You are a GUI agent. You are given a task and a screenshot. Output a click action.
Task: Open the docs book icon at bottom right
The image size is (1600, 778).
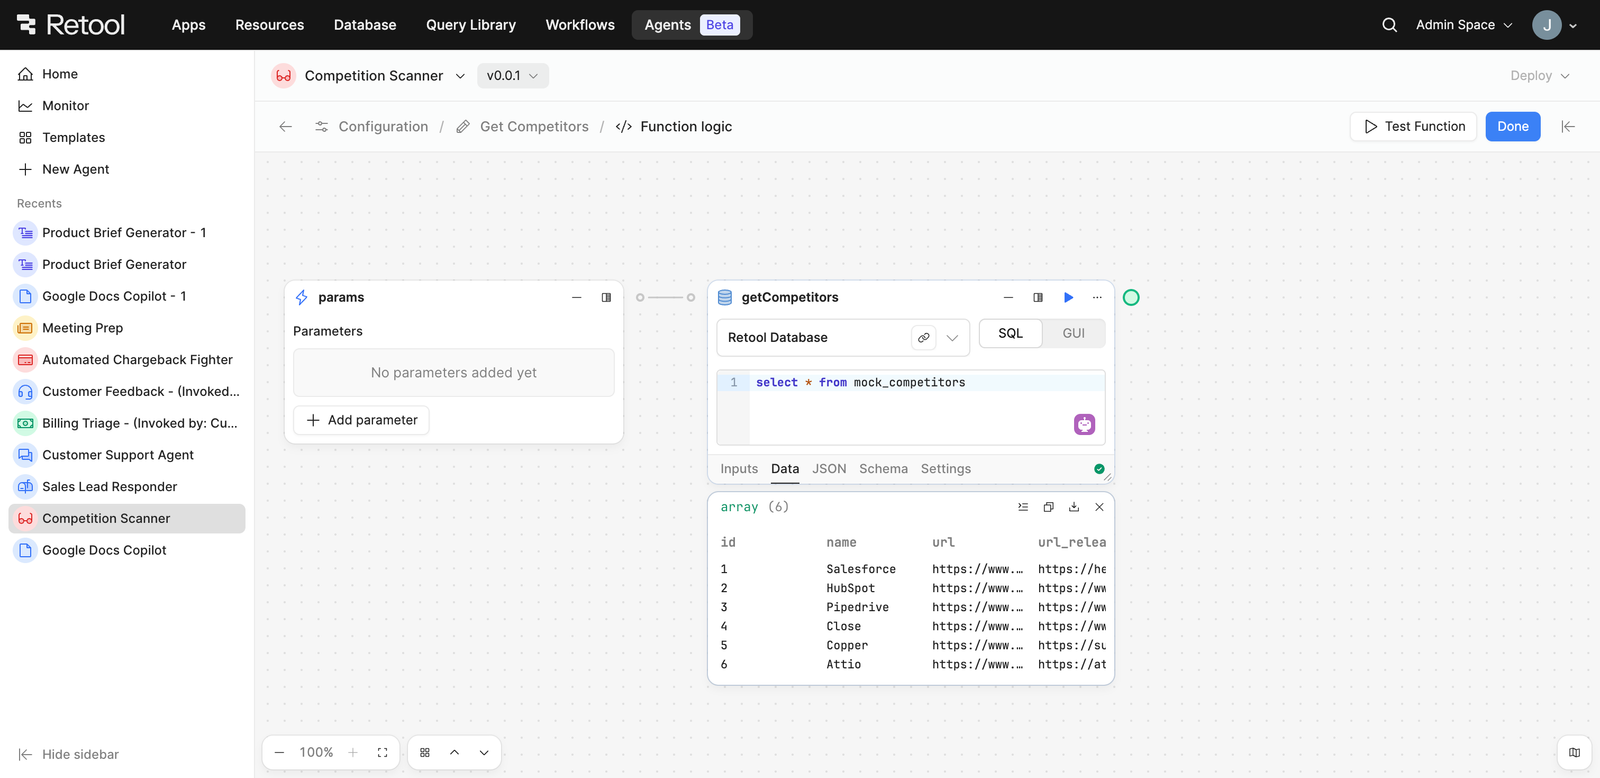click(1575, 753)
